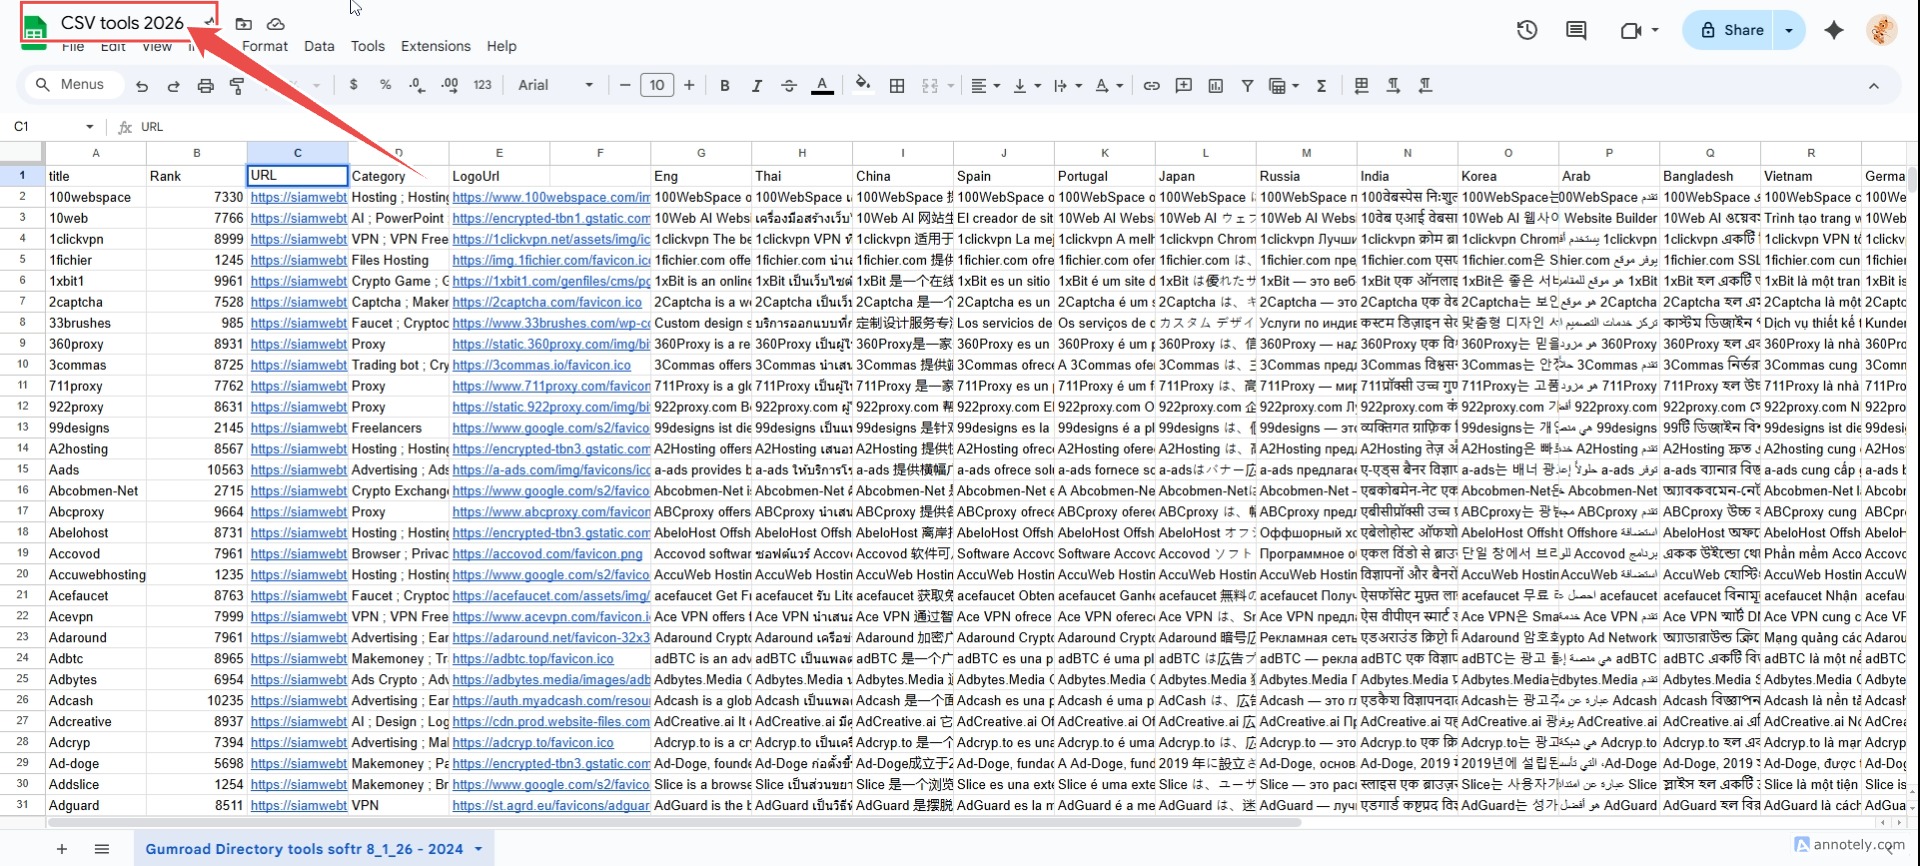Start a Meet video call
The height and width of the screenshot is (866, 1920).
pos(1630,30)
